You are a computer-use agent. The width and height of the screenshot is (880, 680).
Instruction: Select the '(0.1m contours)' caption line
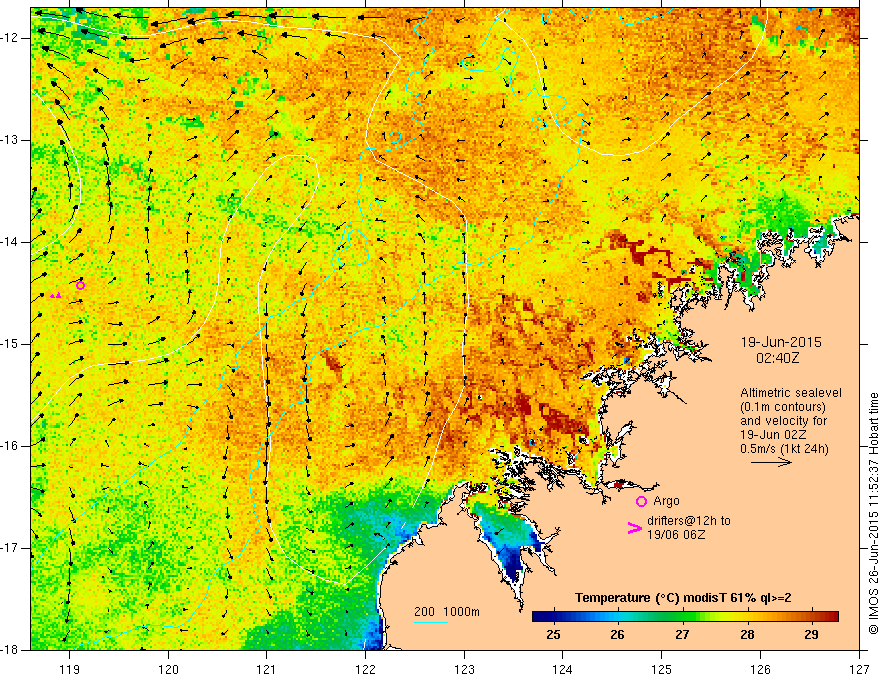[x=783, y=407]
